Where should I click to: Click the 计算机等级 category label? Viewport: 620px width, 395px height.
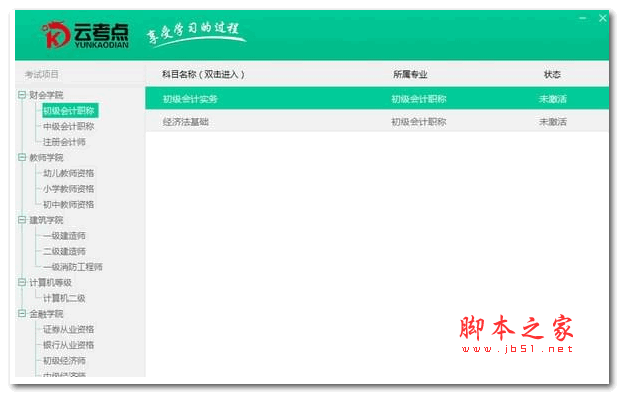51,283
